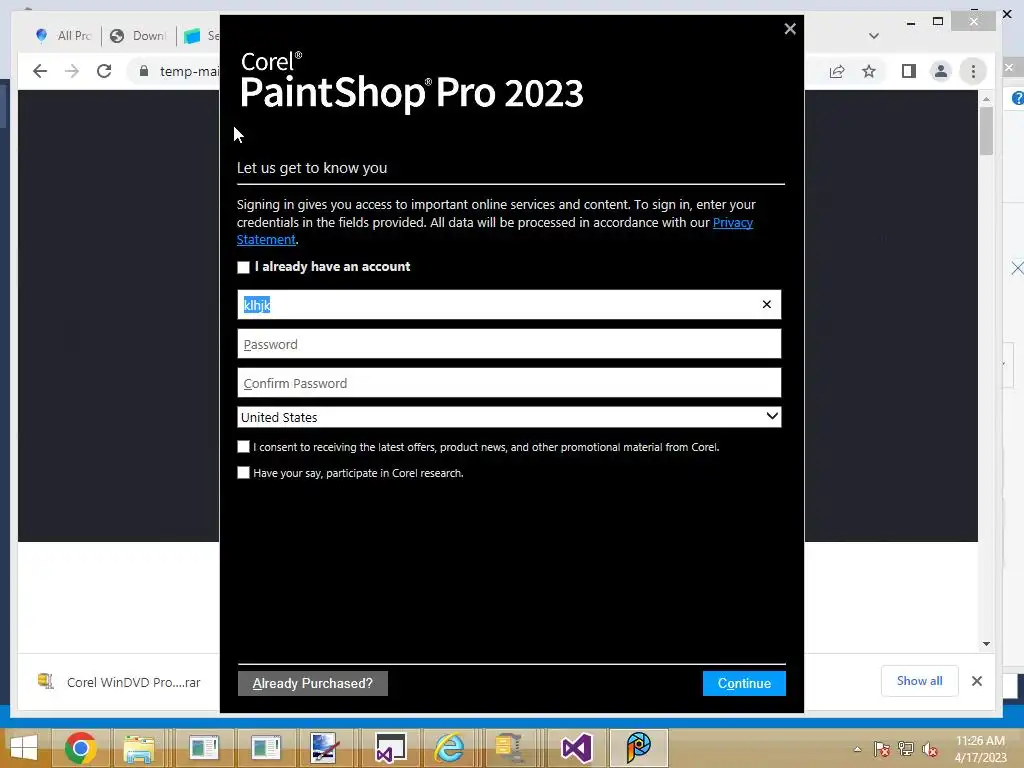Go back in the Chrome browser
This screenshot has height=768, width=1024.
tap(40, 71)
